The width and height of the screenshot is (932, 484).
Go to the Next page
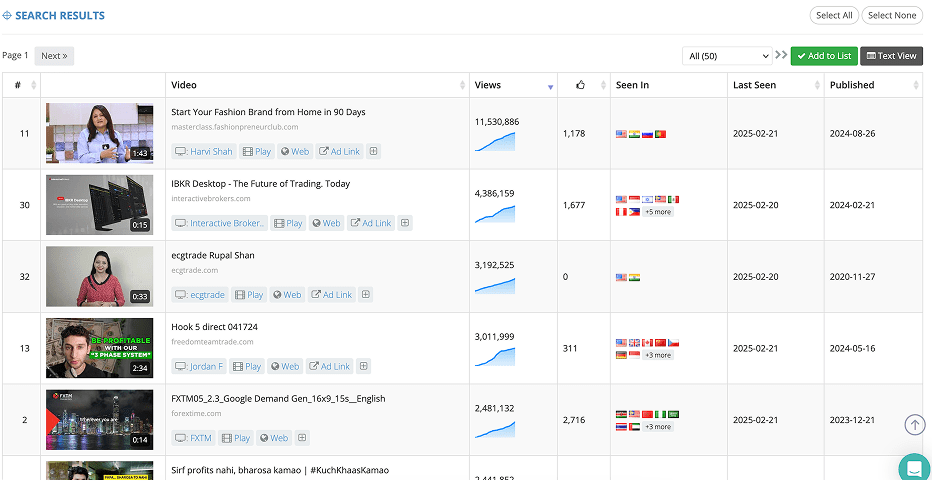tap(54, 56)
